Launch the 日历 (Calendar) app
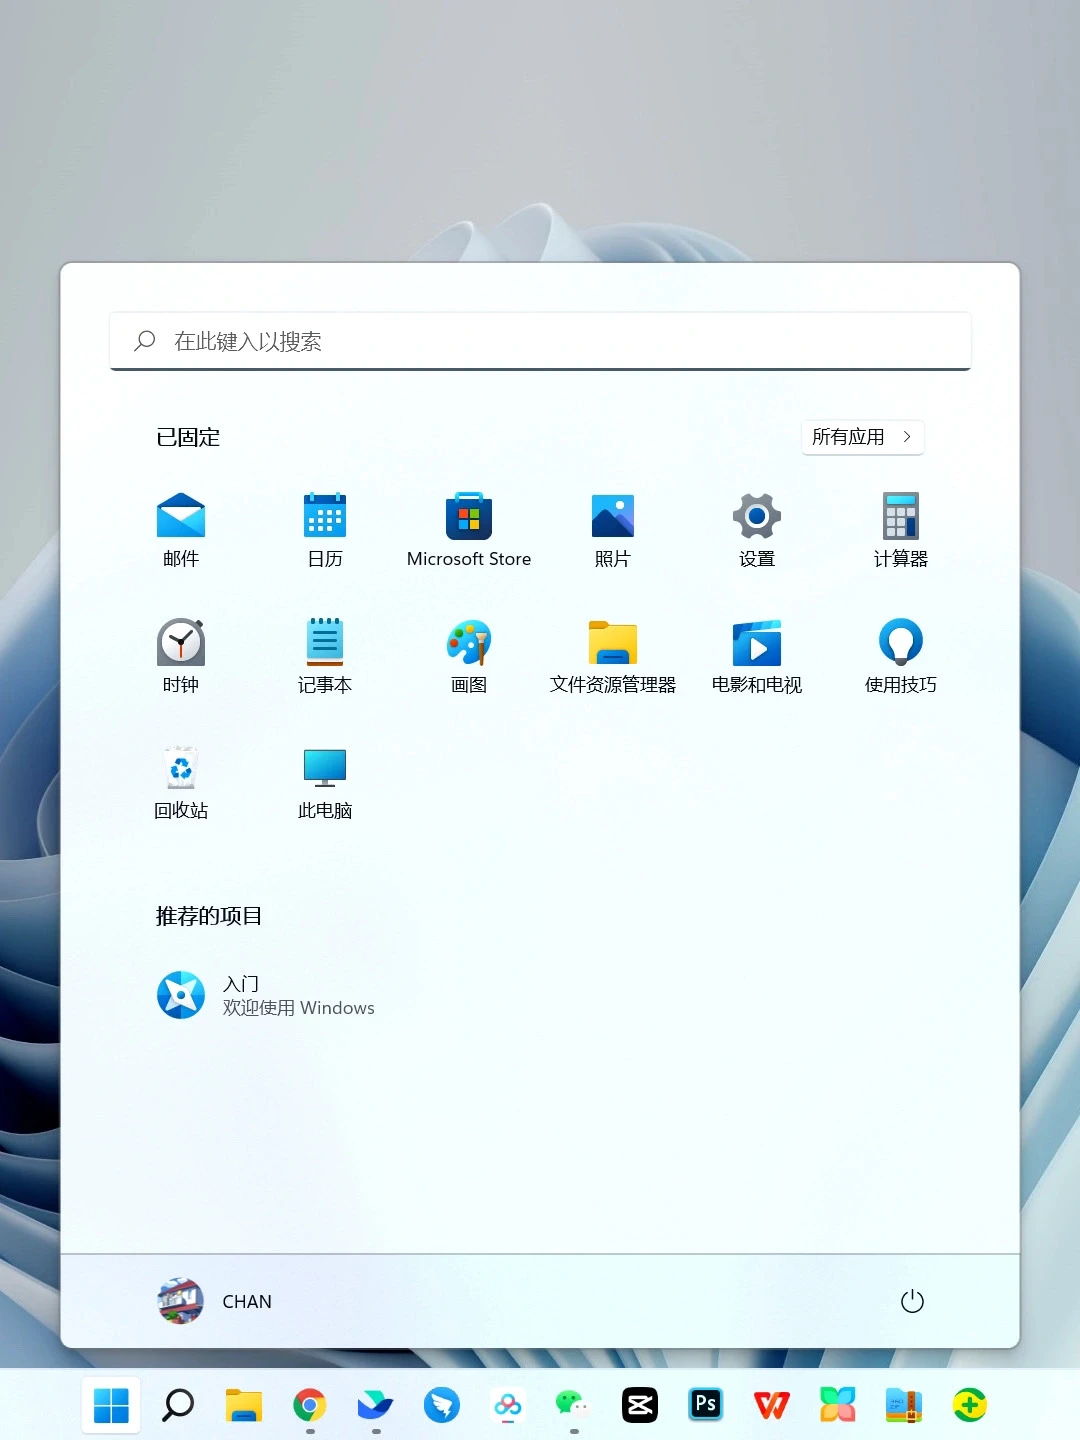Viewport: 1080px width, 1440px height. 324,528
